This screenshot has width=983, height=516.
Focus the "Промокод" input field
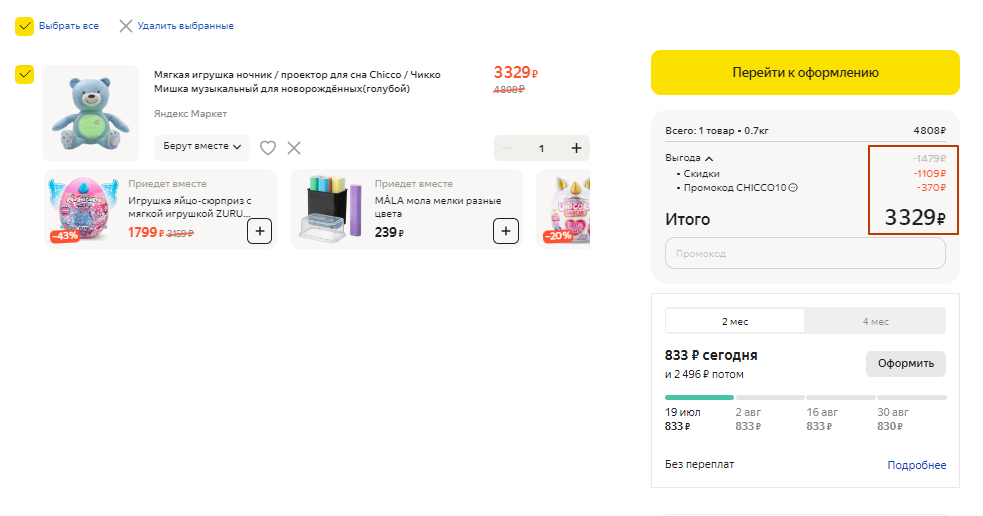pos(805,253)
